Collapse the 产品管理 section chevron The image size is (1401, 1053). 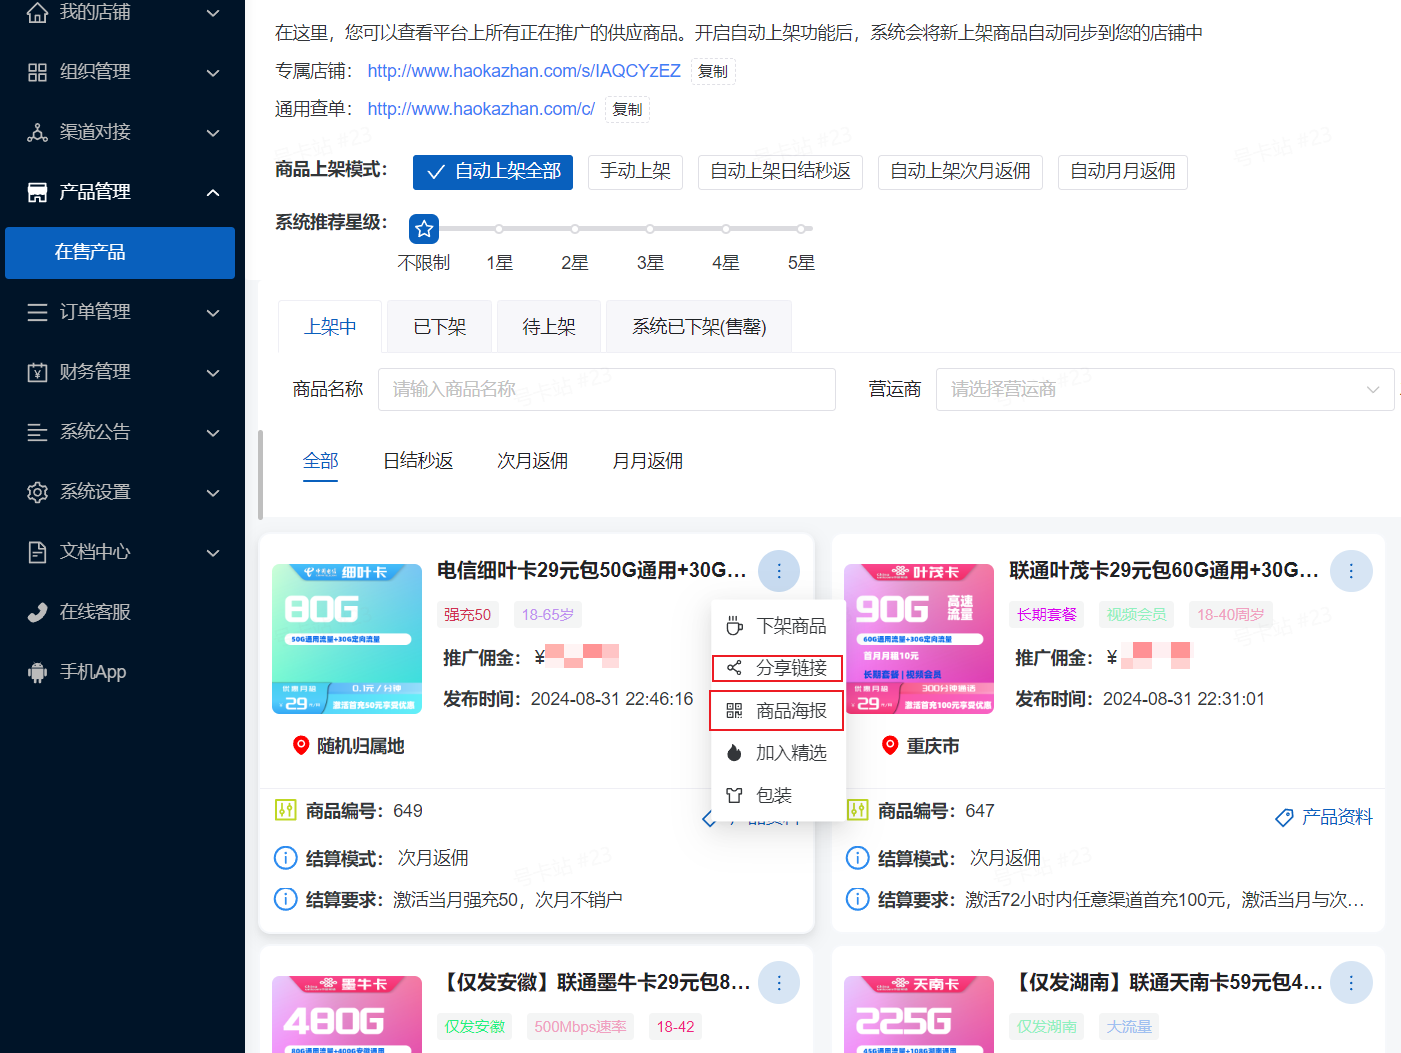213,192
